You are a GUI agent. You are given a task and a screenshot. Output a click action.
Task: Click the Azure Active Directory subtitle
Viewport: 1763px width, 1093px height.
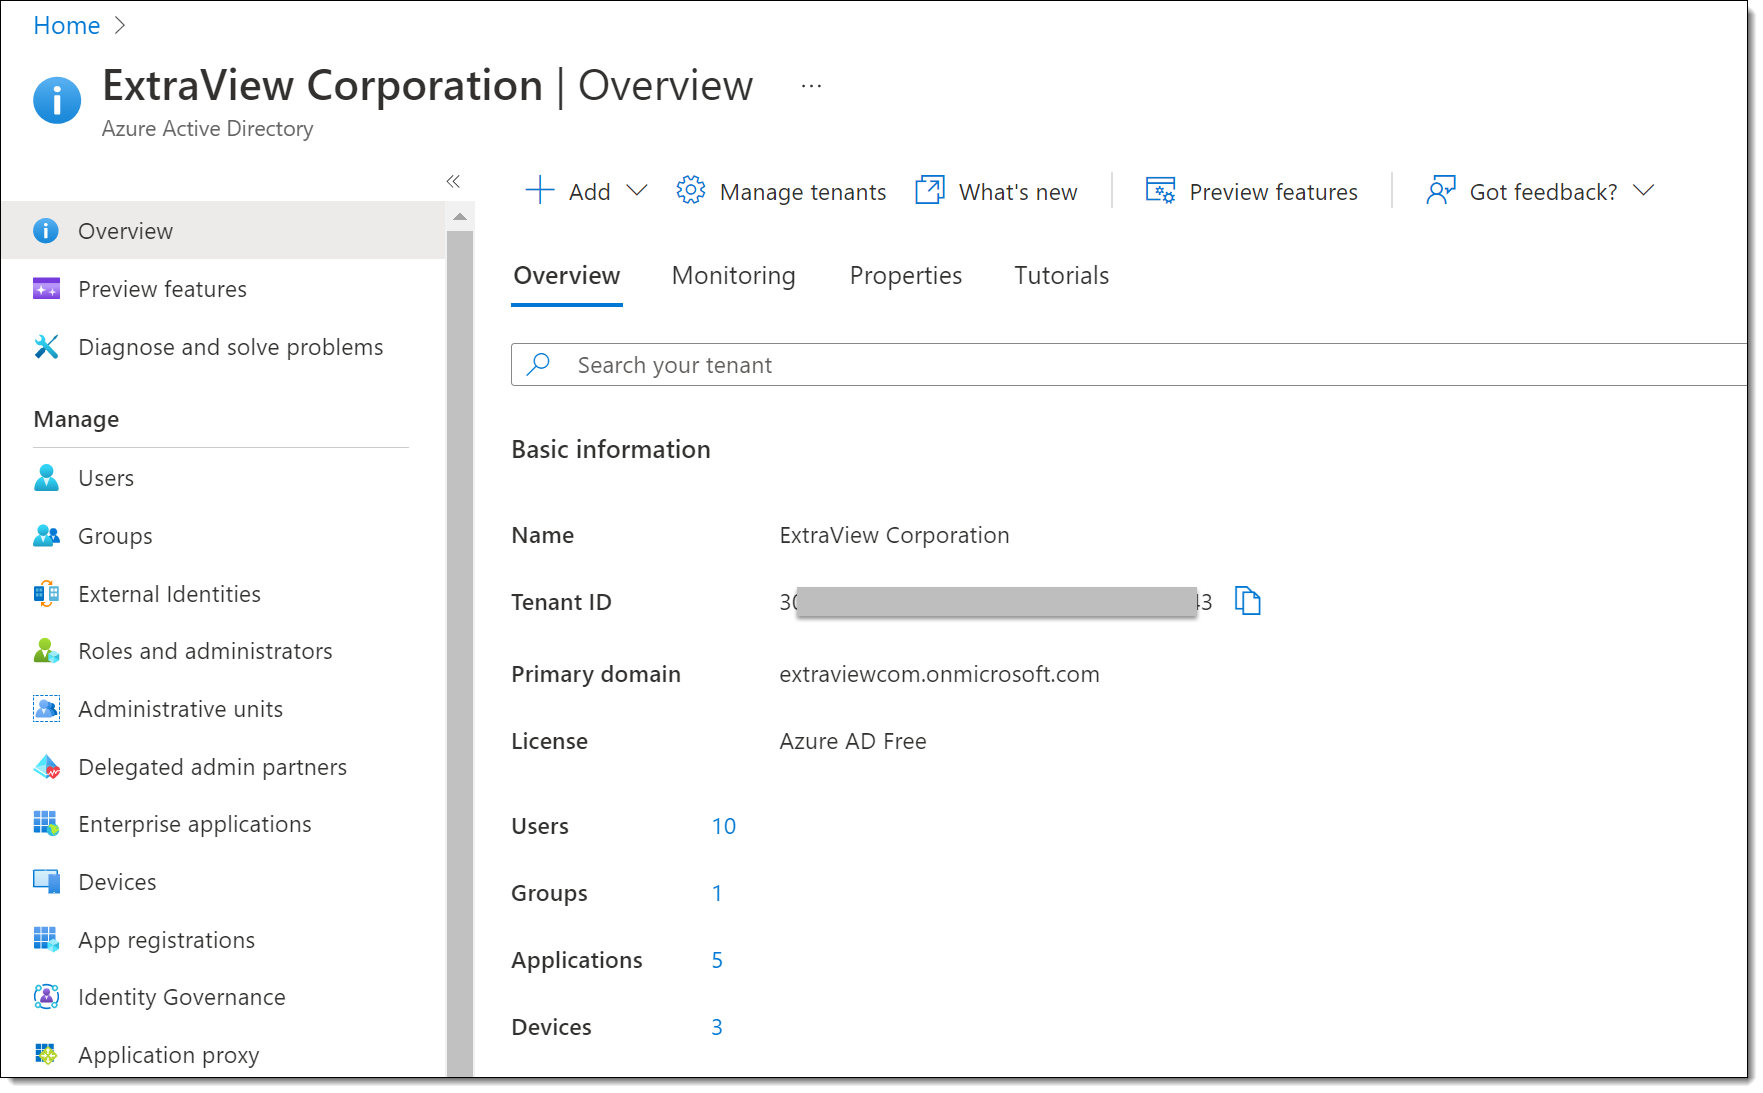click(x=208, y=129)
